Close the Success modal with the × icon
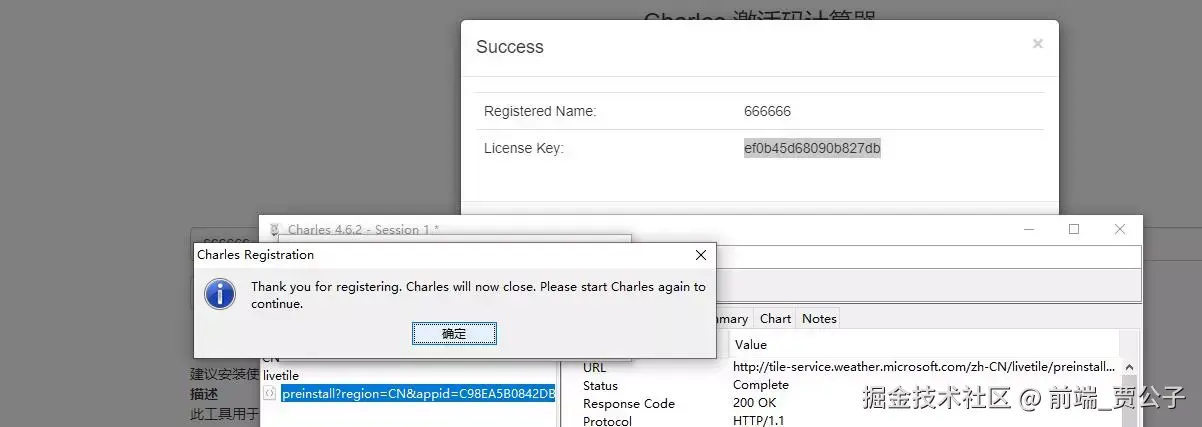 tap(1037, 44)
